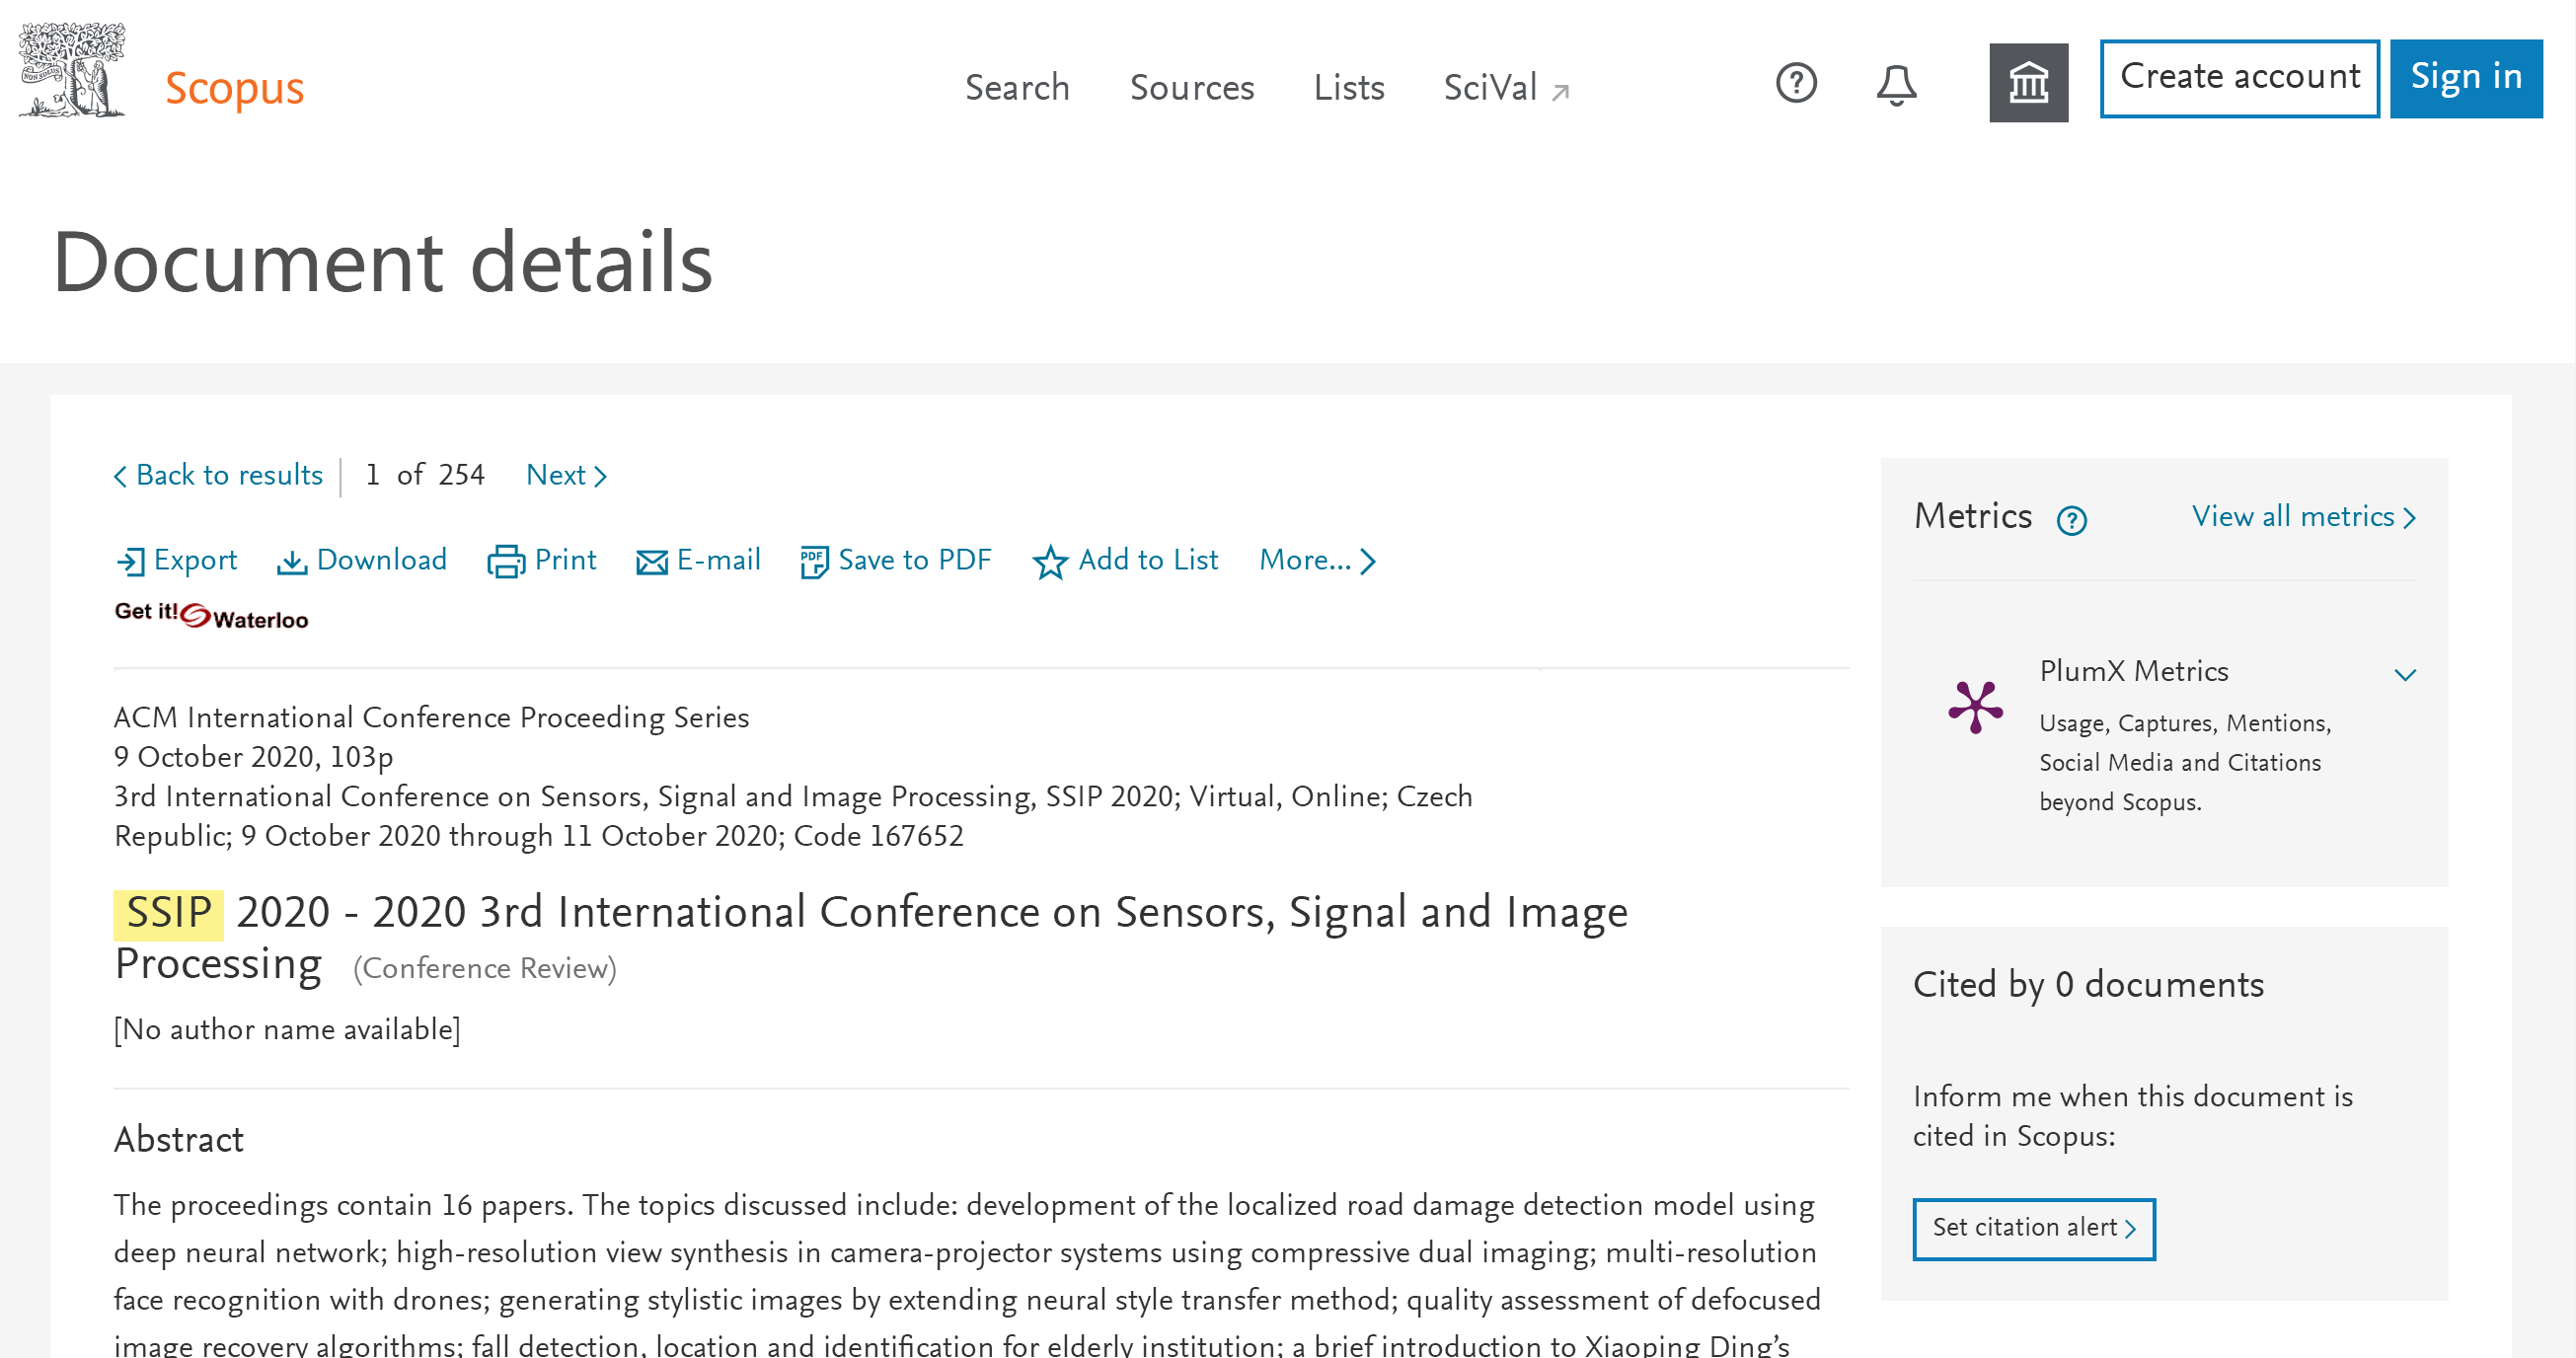Open the SciVal external link
The width and height of the screenshot is (2576, 1358).
tap(1506, 88)
